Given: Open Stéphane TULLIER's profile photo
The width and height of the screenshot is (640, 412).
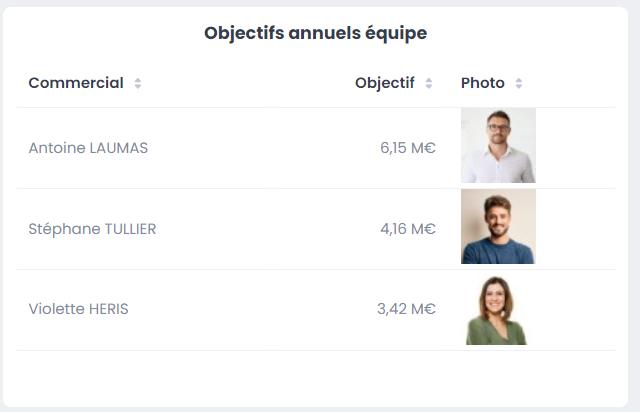Looking at the screenshot, I should tap(498, 227).
